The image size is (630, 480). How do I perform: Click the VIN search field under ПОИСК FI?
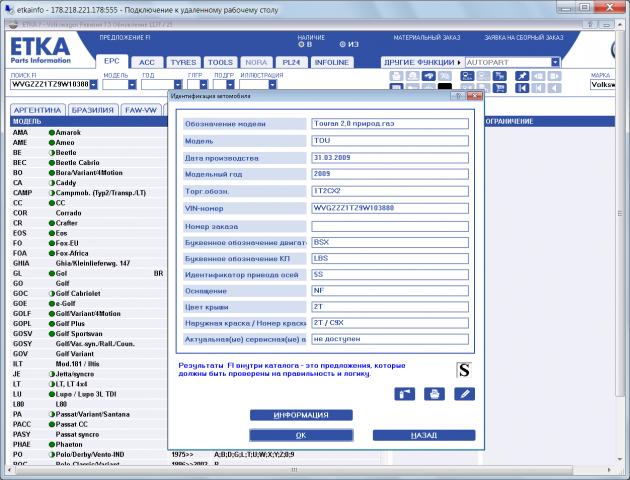(x=46, y=85)
